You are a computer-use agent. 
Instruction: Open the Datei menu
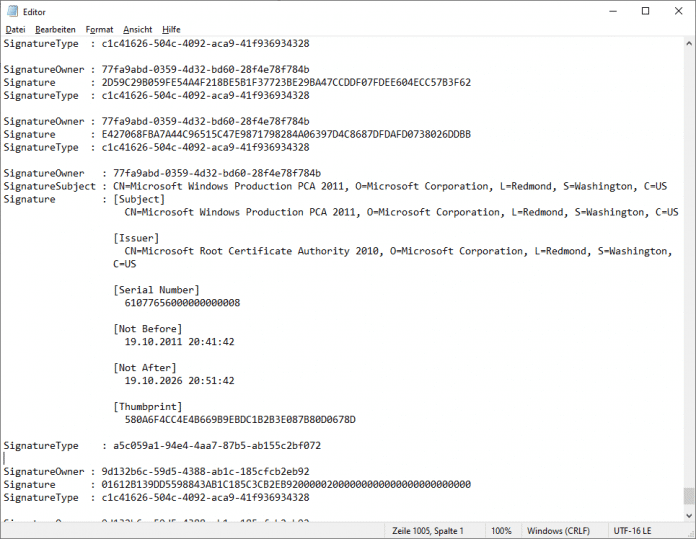(15, 29)
